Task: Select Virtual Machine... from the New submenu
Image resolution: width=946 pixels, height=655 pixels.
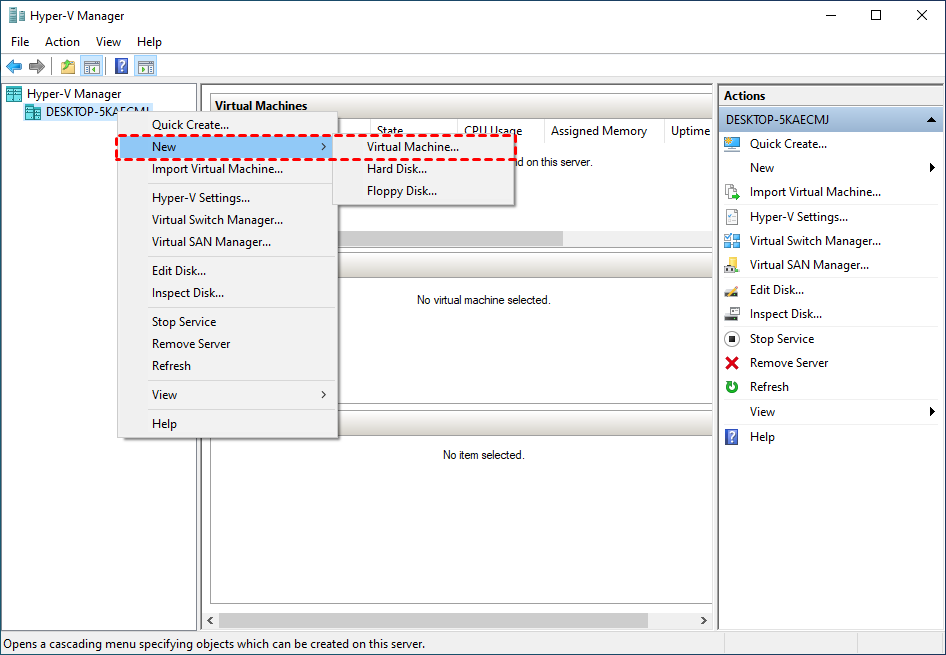Action: tap(413, 147)
